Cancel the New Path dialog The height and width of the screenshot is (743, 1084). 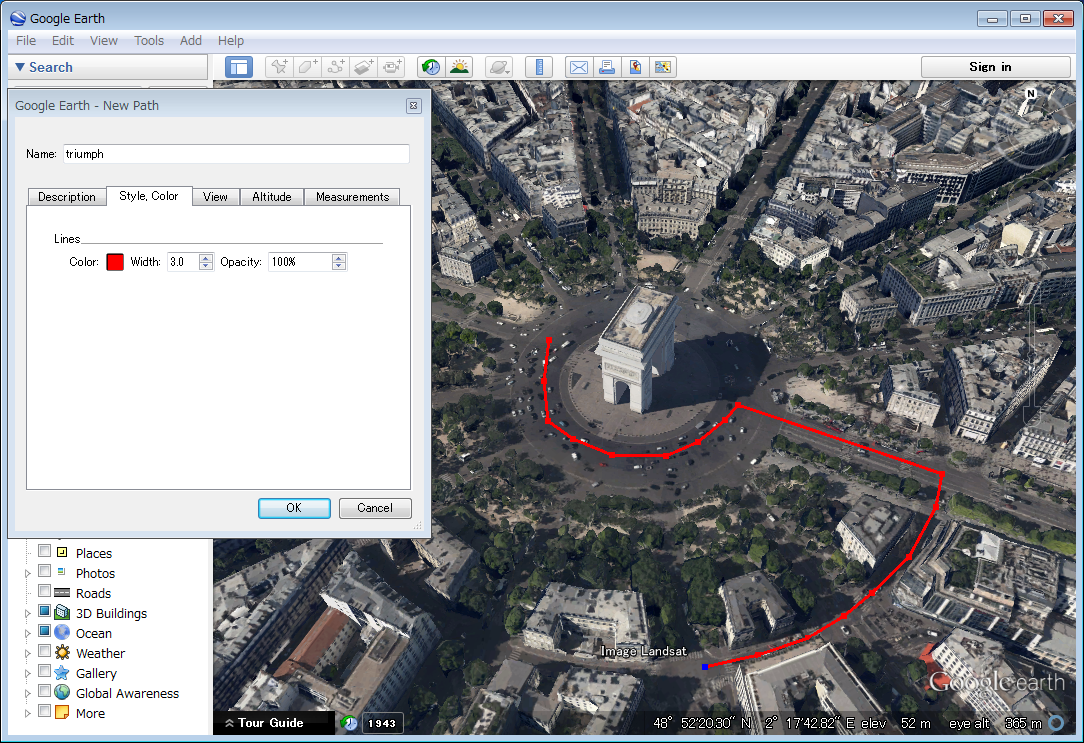[375, 508]
